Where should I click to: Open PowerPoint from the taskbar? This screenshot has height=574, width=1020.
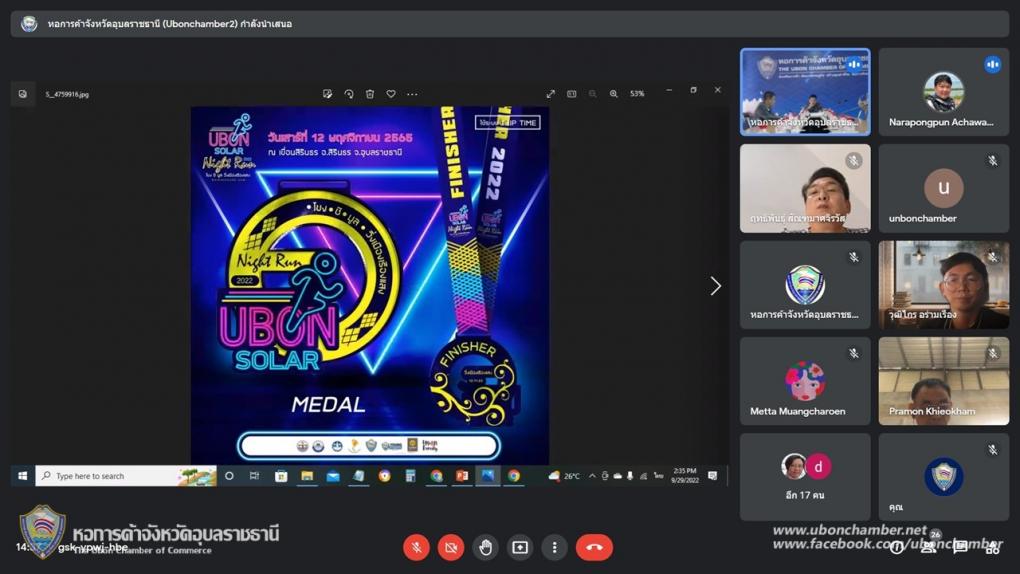tap(462, 476)
